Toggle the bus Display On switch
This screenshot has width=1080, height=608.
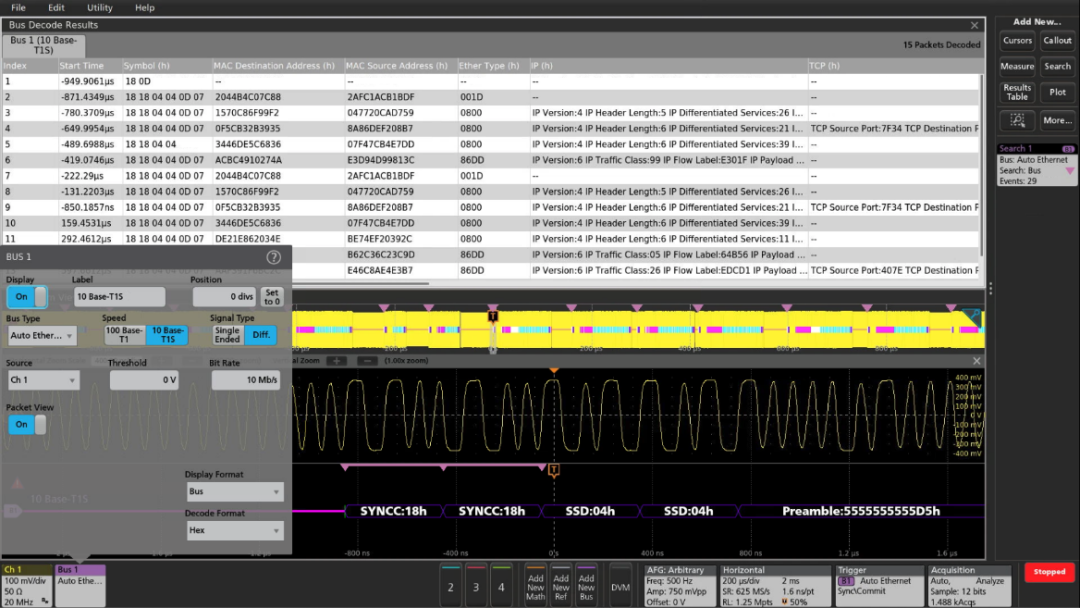point(27,297)
